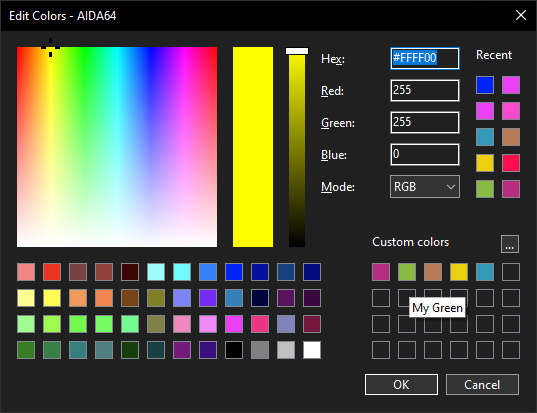Viewport: 537px width, 413px height.
Task: Select the white swatch in basic palette
Action: coord(312,350)
